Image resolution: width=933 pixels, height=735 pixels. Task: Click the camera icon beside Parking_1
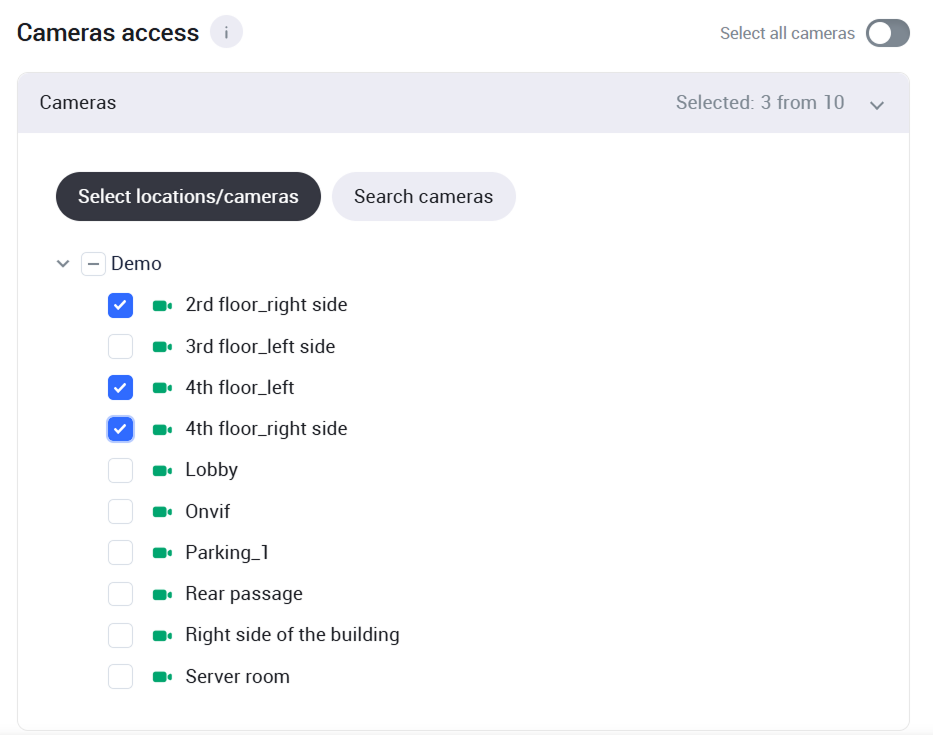tap(162, 553)
